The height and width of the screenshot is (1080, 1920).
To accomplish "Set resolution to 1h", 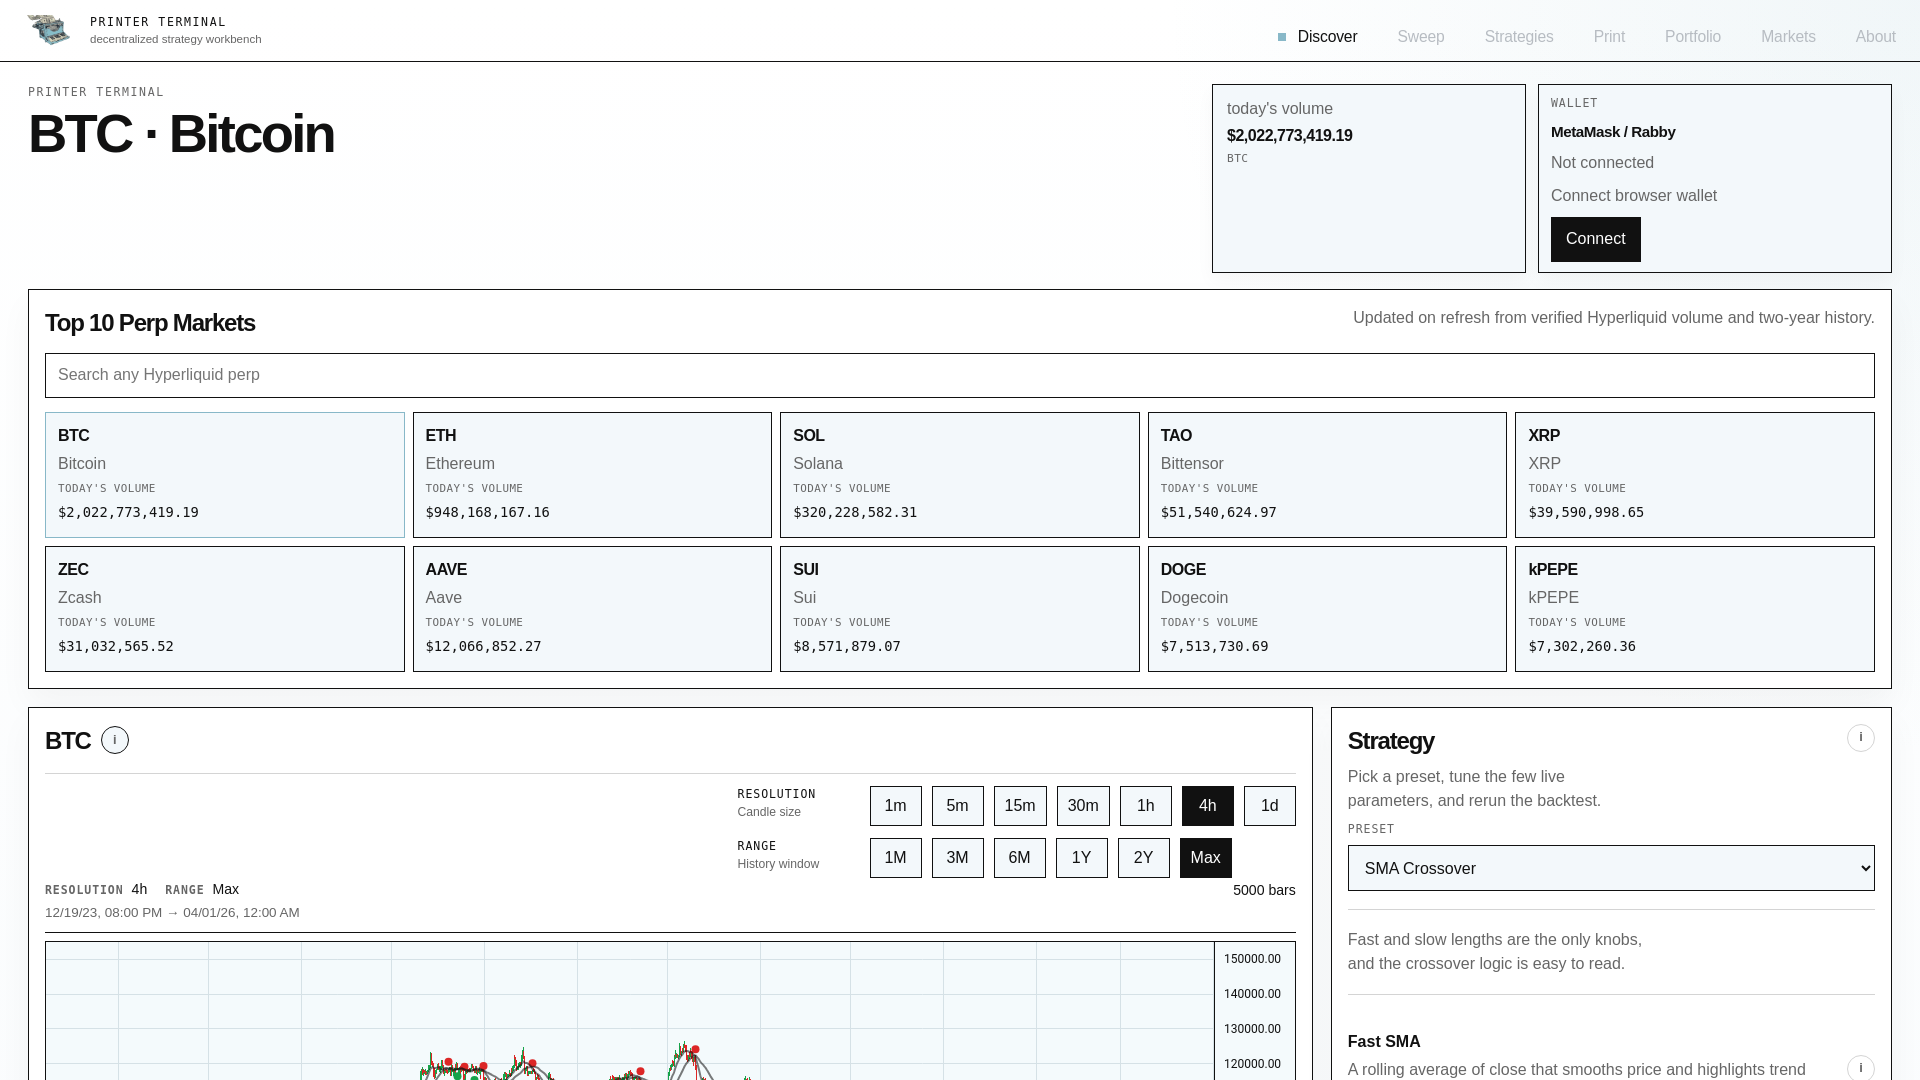I will (1145, 806).
